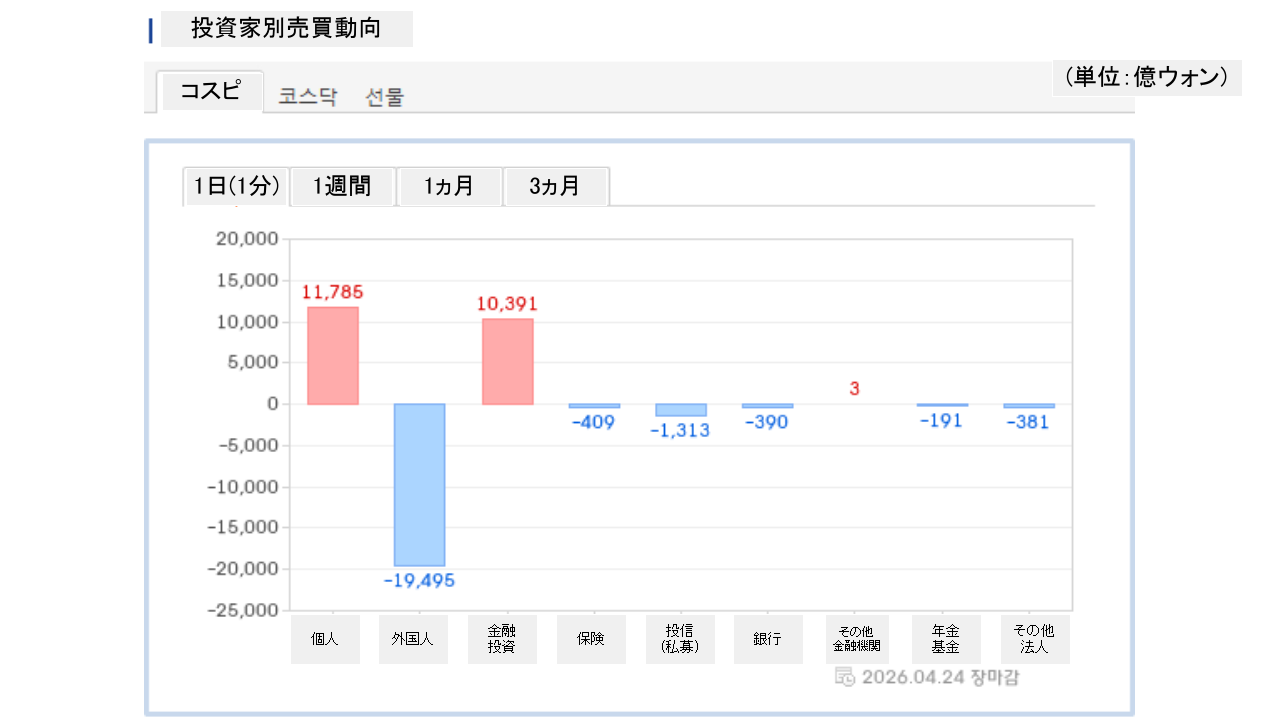
Task: Open the 선물 tab
Action: point(385,97)
